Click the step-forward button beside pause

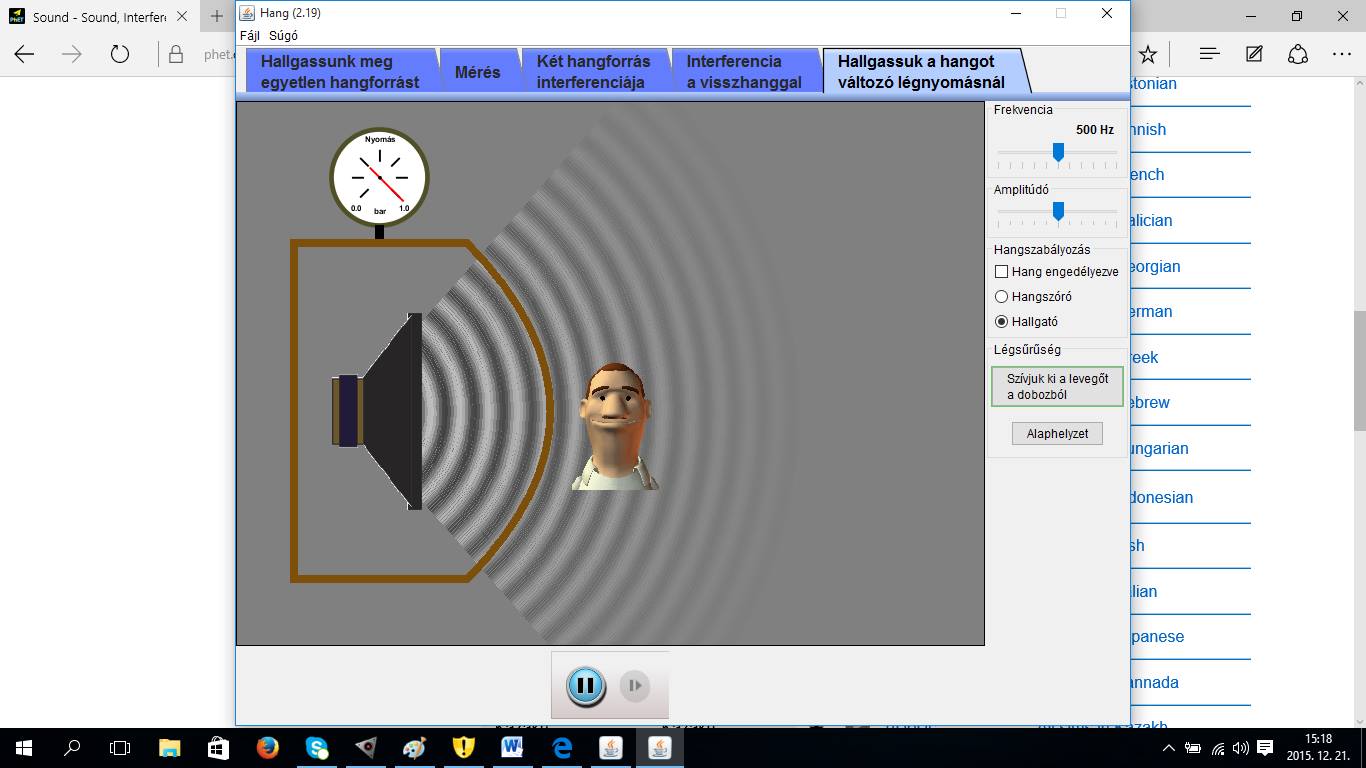634,686
